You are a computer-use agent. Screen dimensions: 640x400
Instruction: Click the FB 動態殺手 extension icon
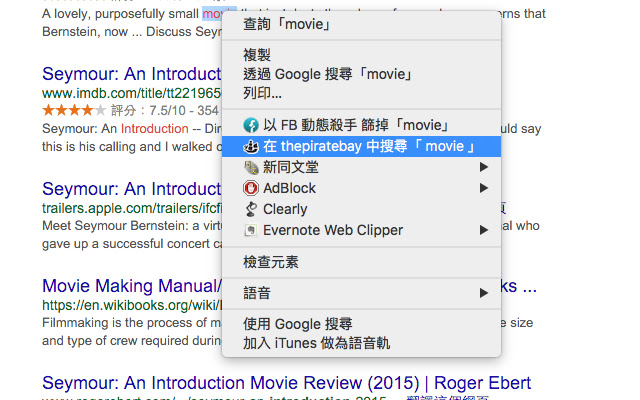coord(252,125)
